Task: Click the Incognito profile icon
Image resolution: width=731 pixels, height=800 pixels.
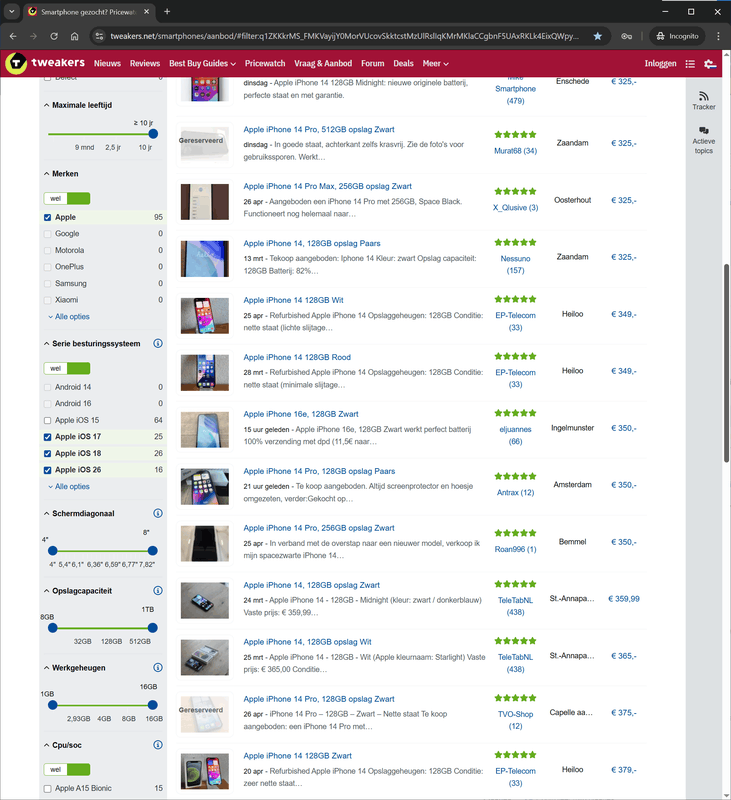Action: (x=677, y=36)
